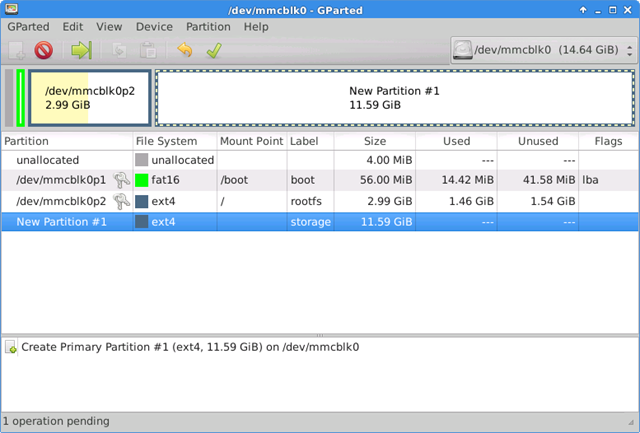Screen dimensions: 640x433
Task: Open the GParted menu
Action: [28, 27]
